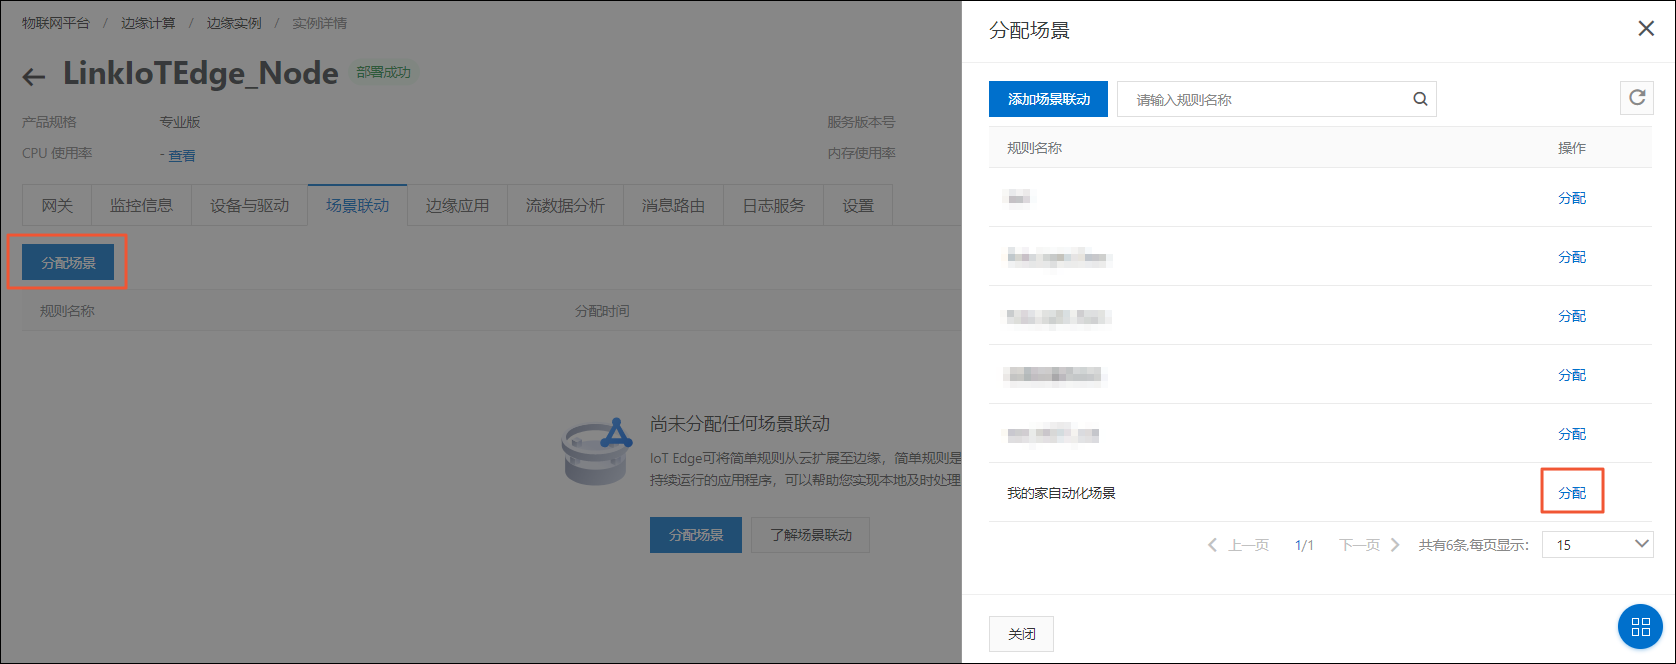Open the 流数据分析 tab
1676x664 pixels.
point(565,205)
